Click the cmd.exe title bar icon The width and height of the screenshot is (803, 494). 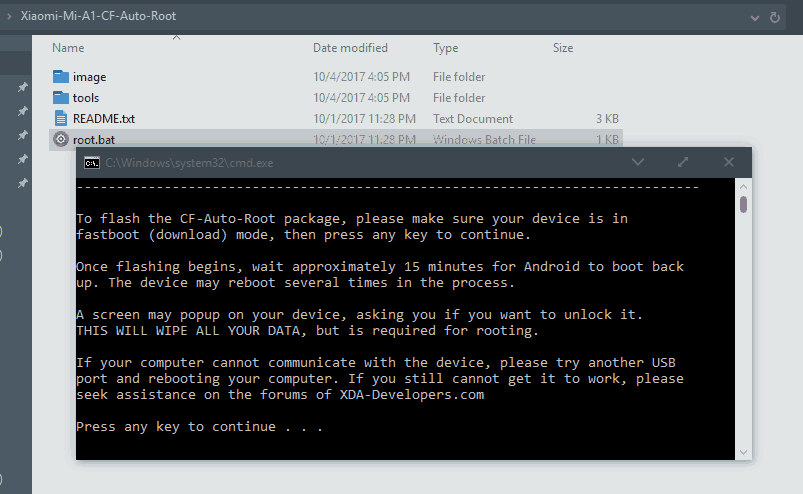pyautogui.click(x=92, y=163)
